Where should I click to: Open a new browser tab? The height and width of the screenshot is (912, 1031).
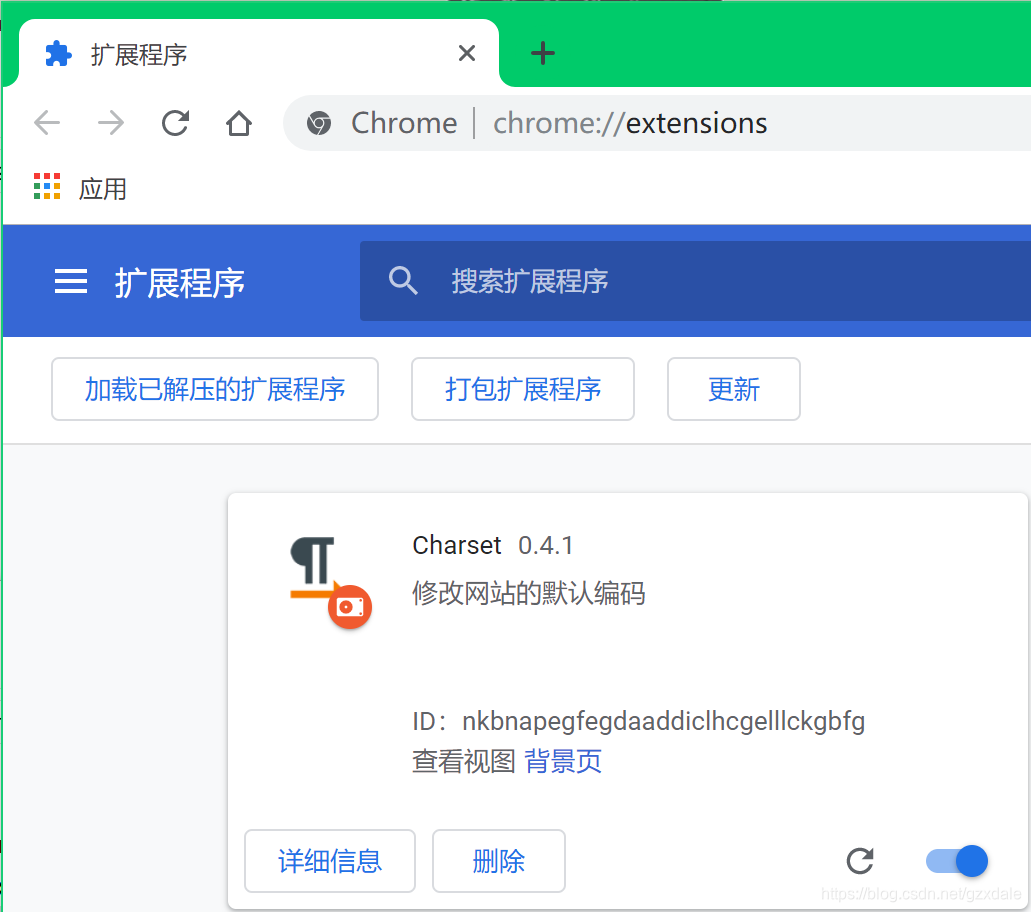(x=542, y=53)
